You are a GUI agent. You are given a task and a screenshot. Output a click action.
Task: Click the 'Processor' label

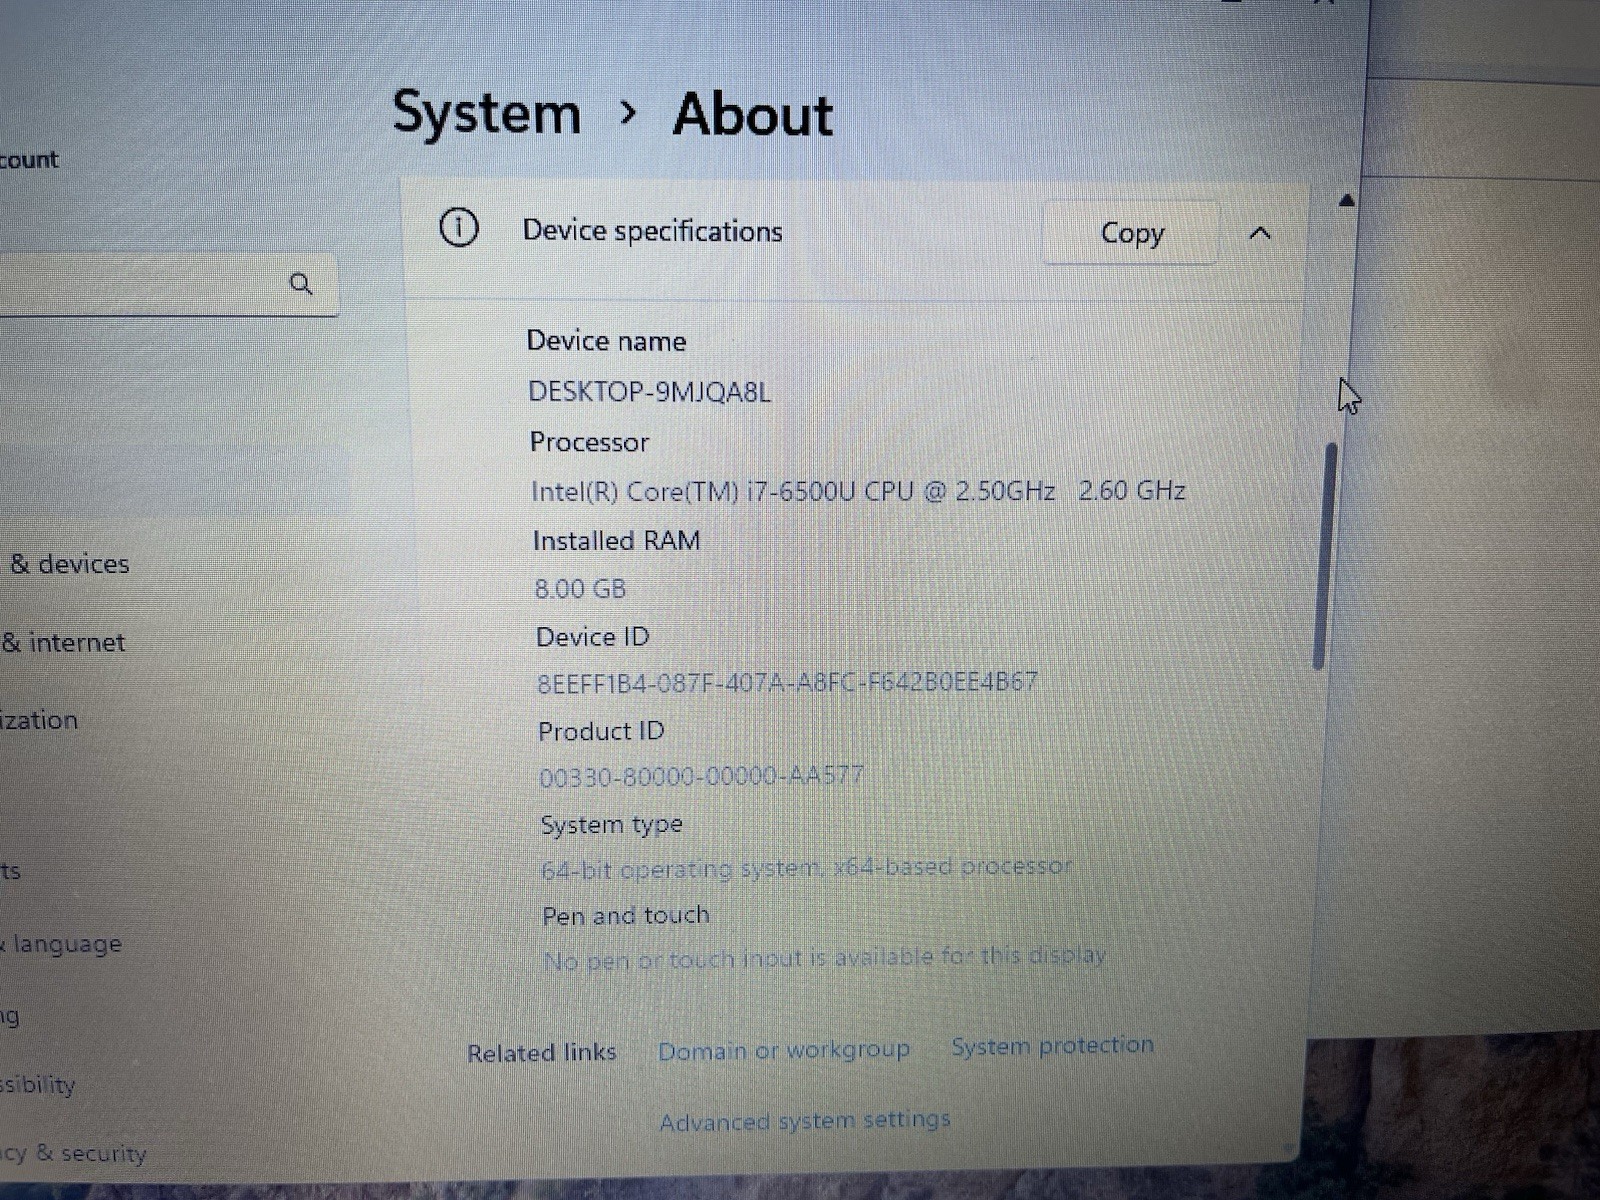[x=589, y=442]
